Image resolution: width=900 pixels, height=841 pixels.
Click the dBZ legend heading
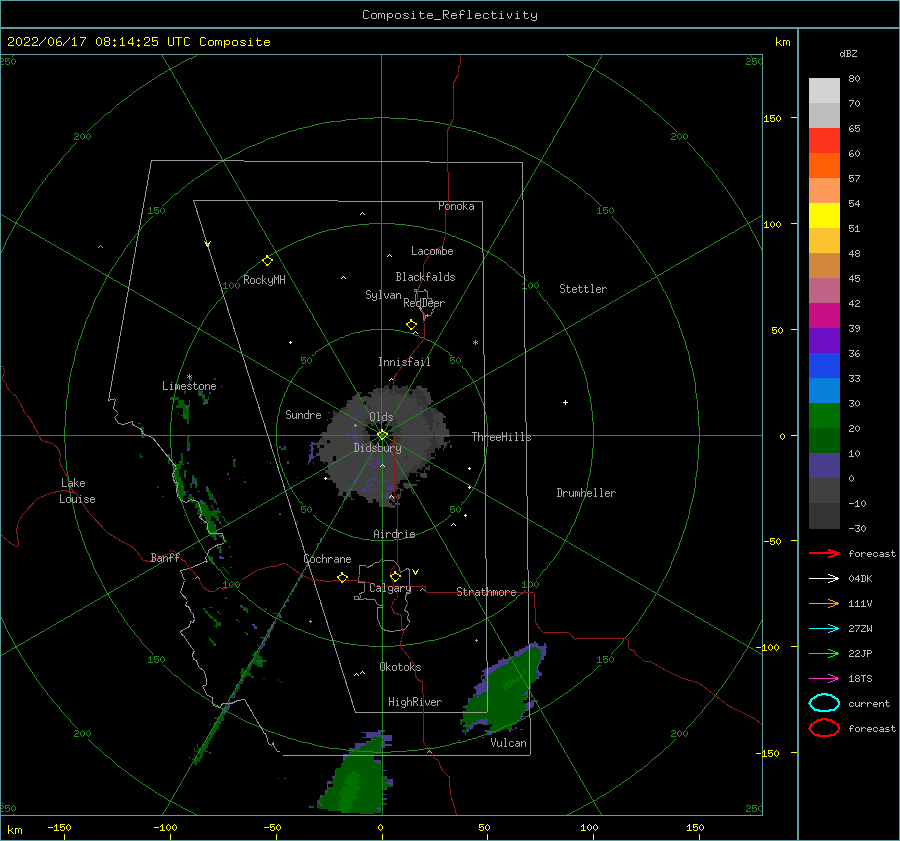848,54
